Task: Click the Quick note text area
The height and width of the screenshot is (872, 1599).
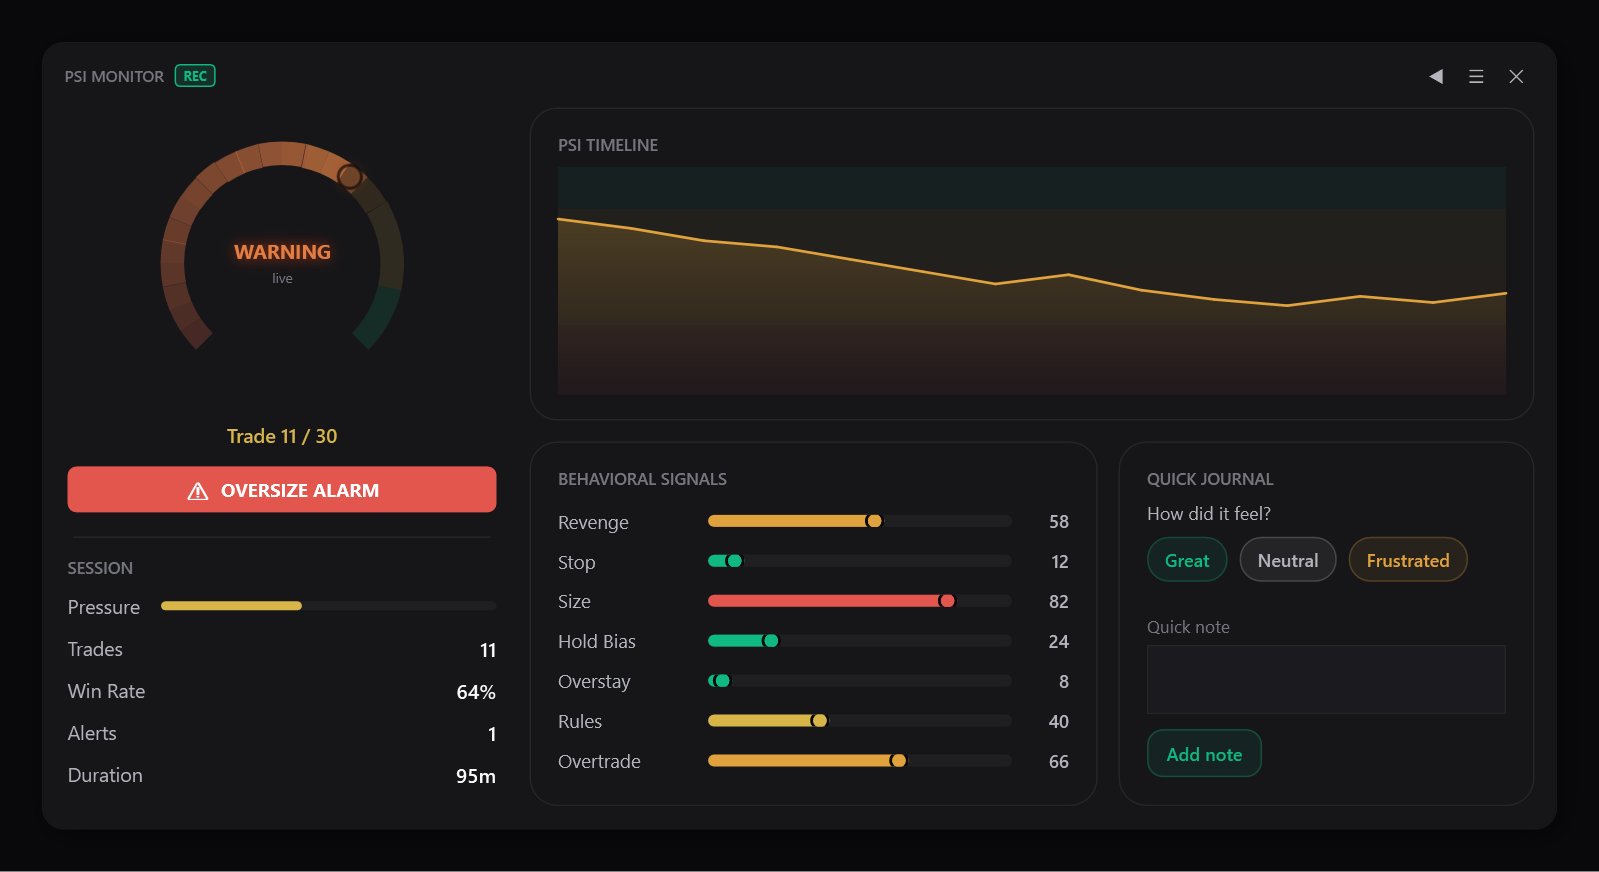Action: [x=1326, y=679]
